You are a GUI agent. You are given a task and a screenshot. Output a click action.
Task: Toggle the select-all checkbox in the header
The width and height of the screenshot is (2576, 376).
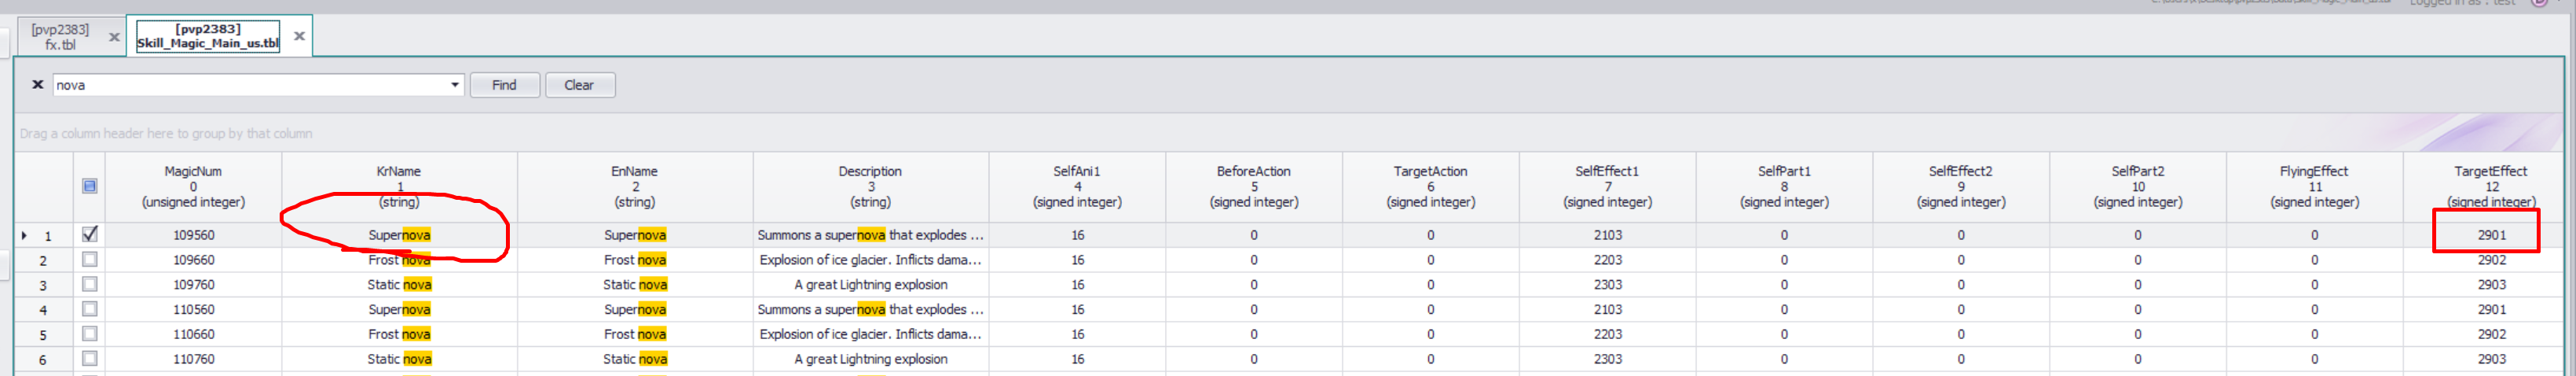pos(89,186)
